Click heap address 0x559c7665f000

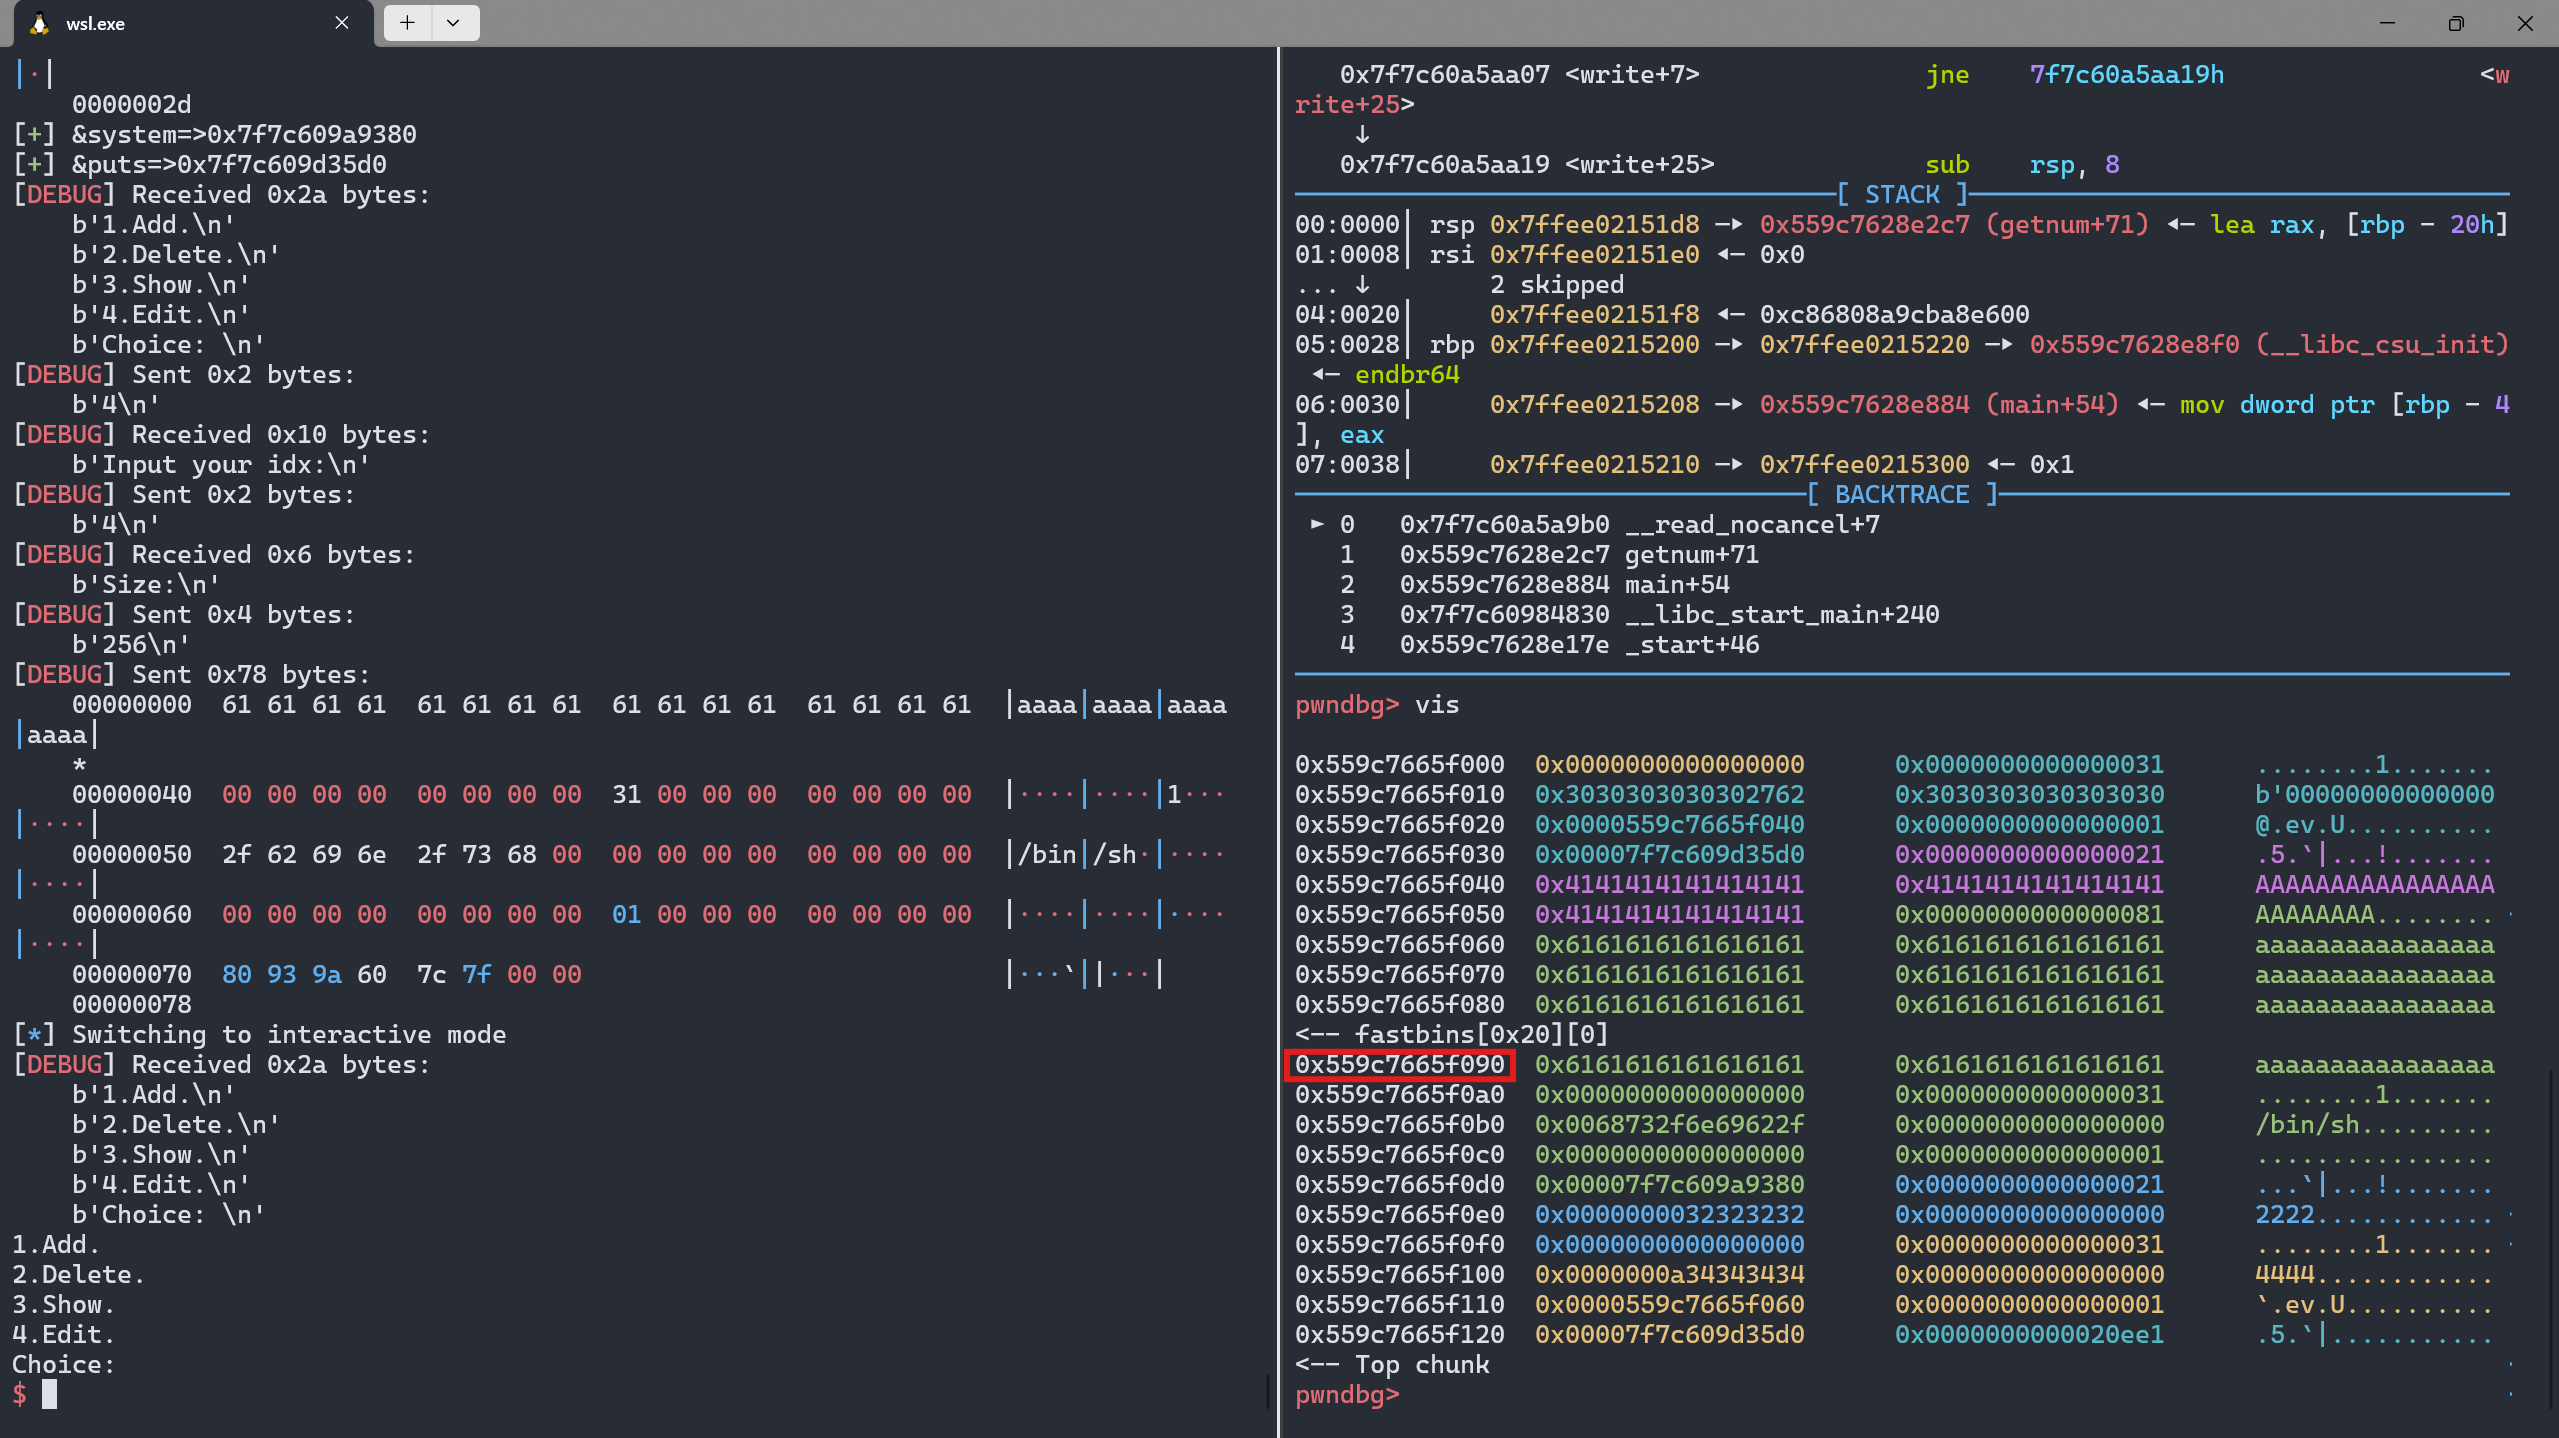[x=1400, y=764]
